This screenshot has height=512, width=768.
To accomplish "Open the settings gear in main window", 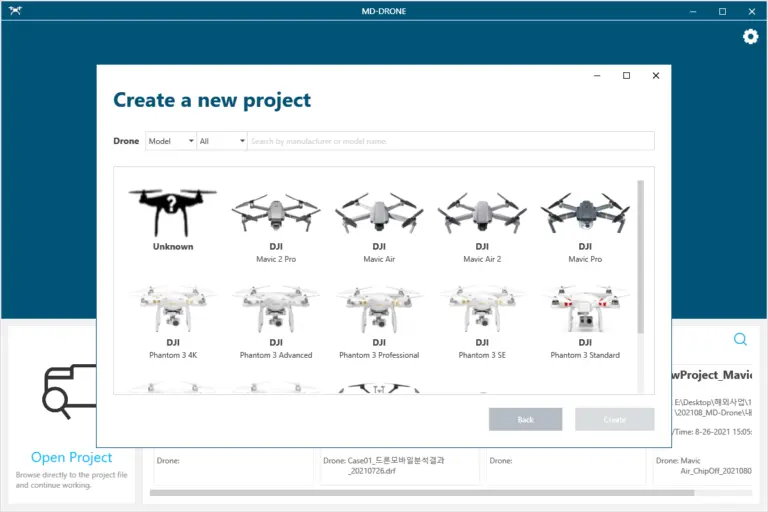I will point(750,37).
